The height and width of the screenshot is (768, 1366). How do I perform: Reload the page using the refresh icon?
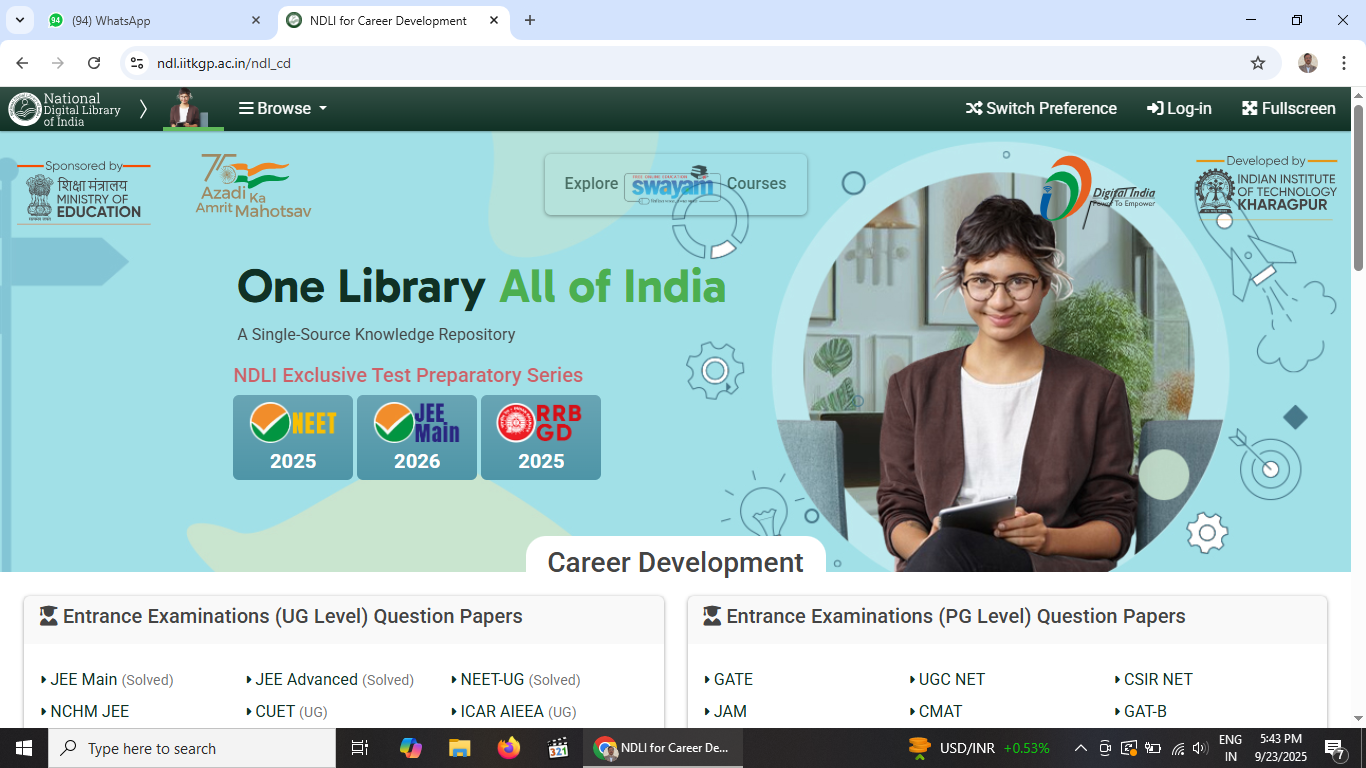(94, 63)
